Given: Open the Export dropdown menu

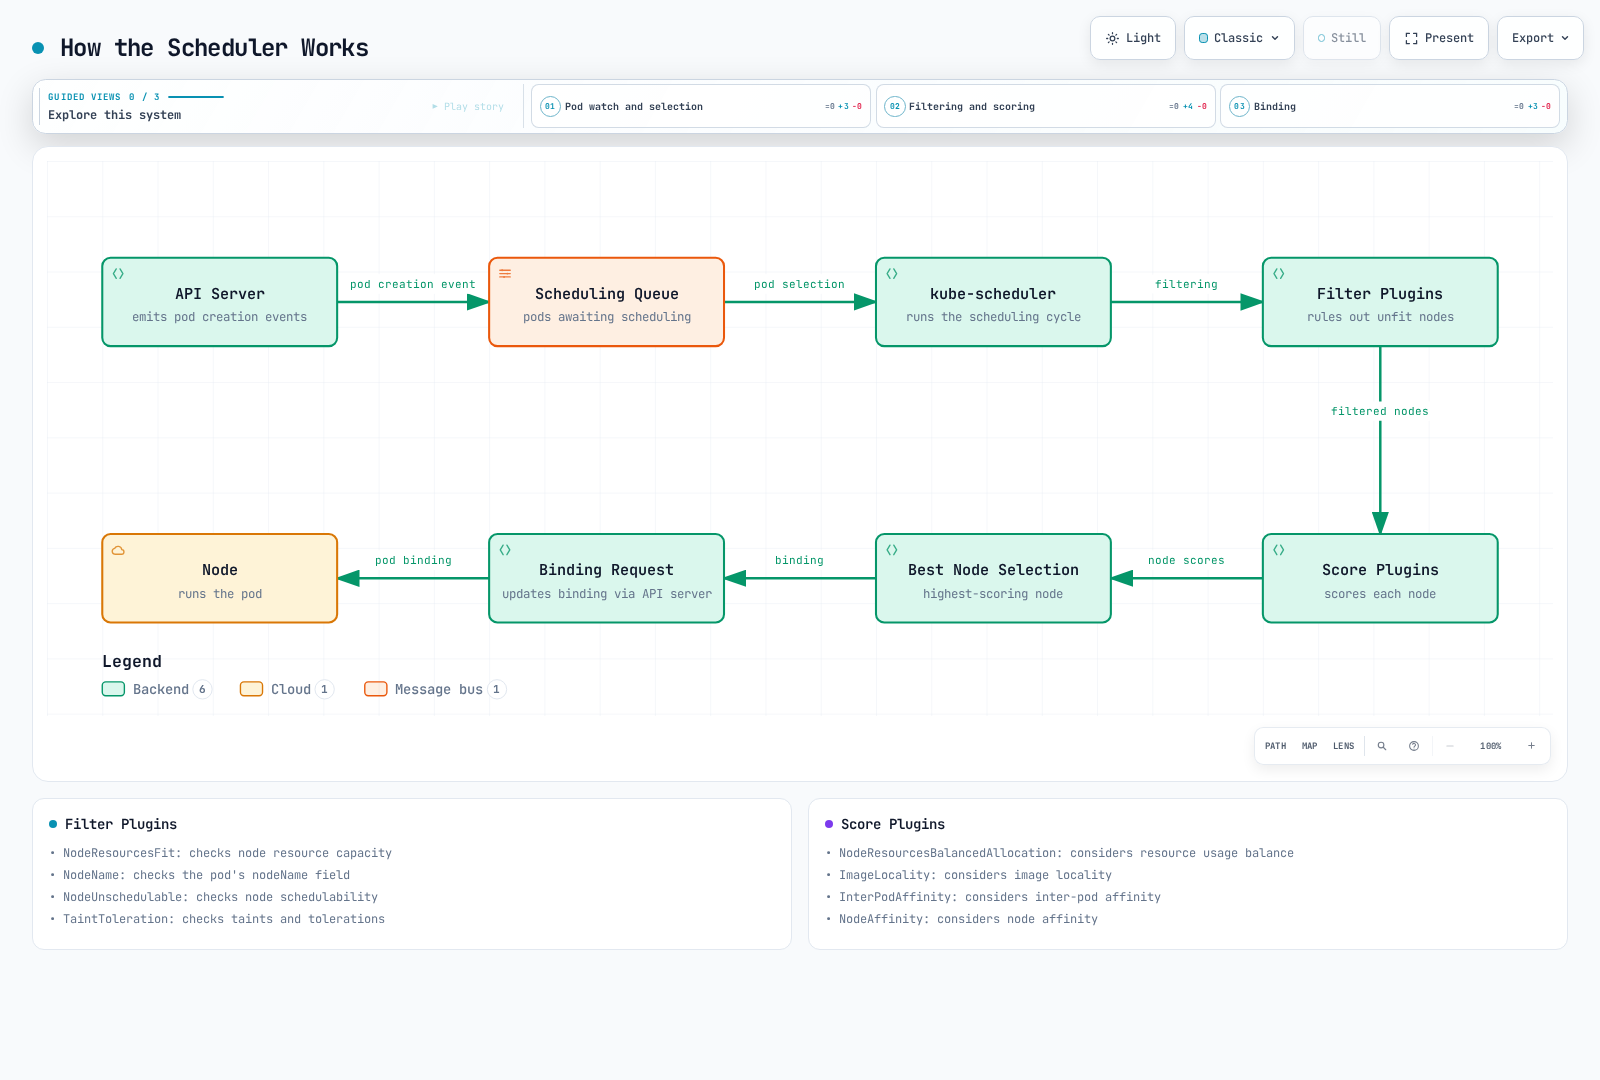Looking at the screenshot, I should [1540, 38].
